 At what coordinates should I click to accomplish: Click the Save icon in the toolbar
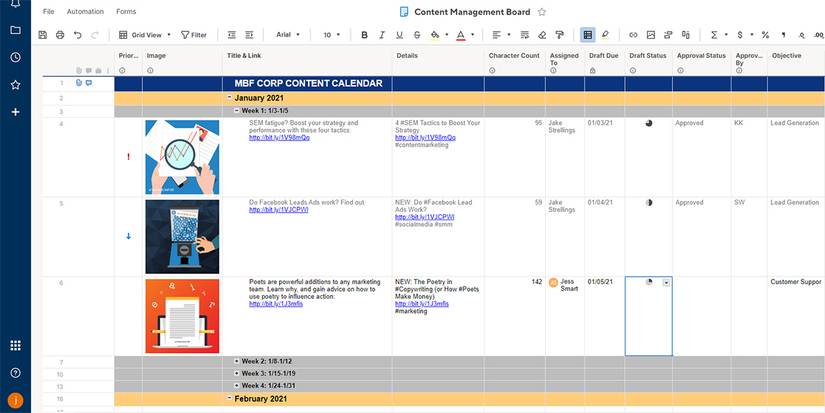coord(43,35)
